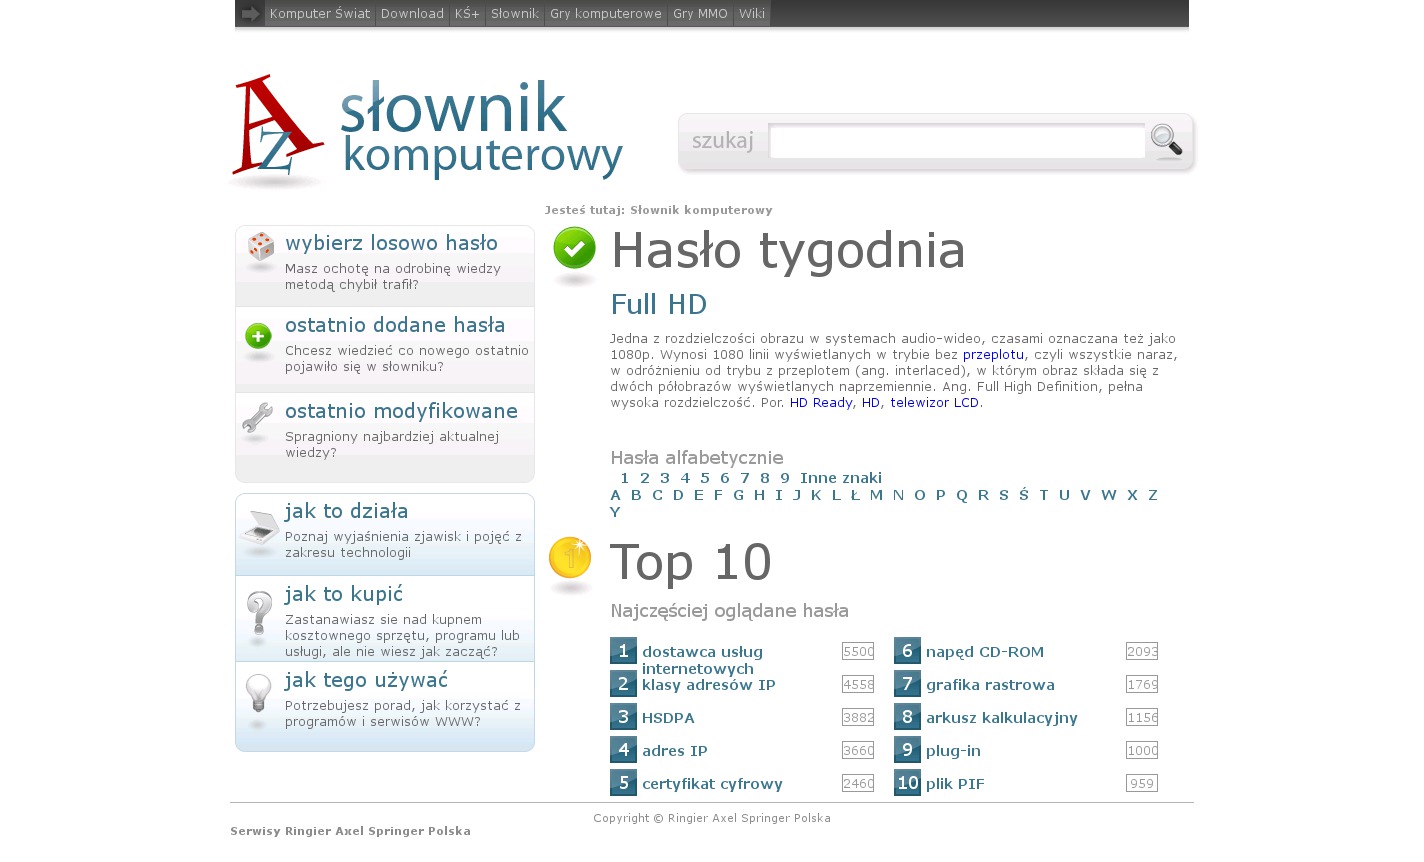The image size is (1424, 862).
Task: Select Inne znaki in alphabetical index
Action: 840,478
